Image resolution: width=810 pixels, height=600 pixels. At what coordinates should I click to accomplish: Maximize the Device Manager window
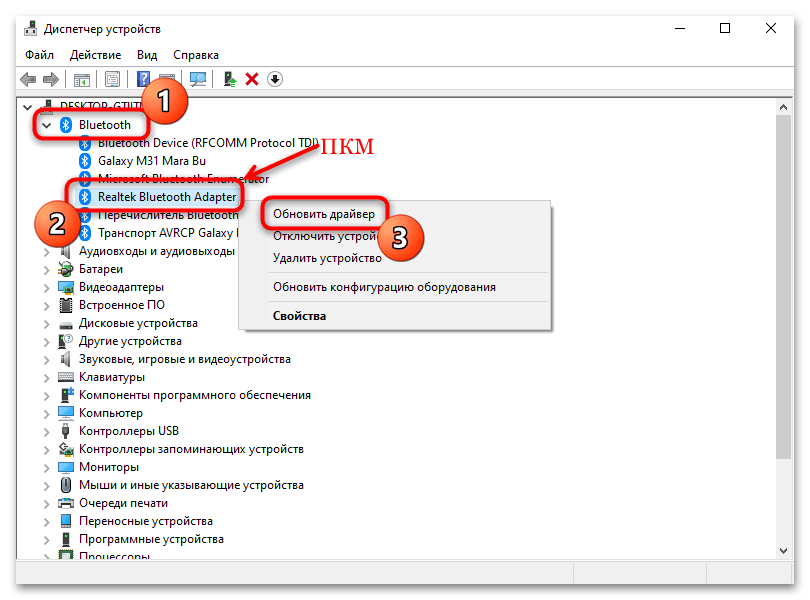(725, 28)
